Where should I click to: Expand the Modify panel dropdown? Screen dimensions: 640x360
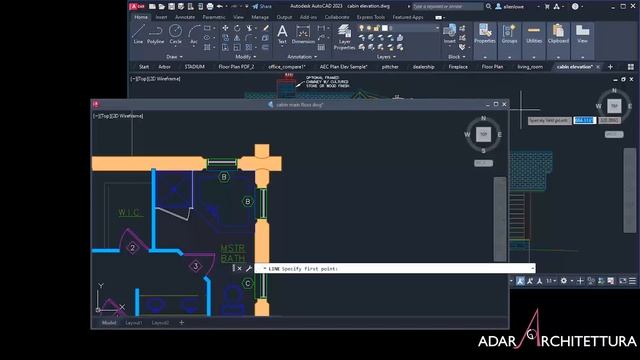pos(246,57)
